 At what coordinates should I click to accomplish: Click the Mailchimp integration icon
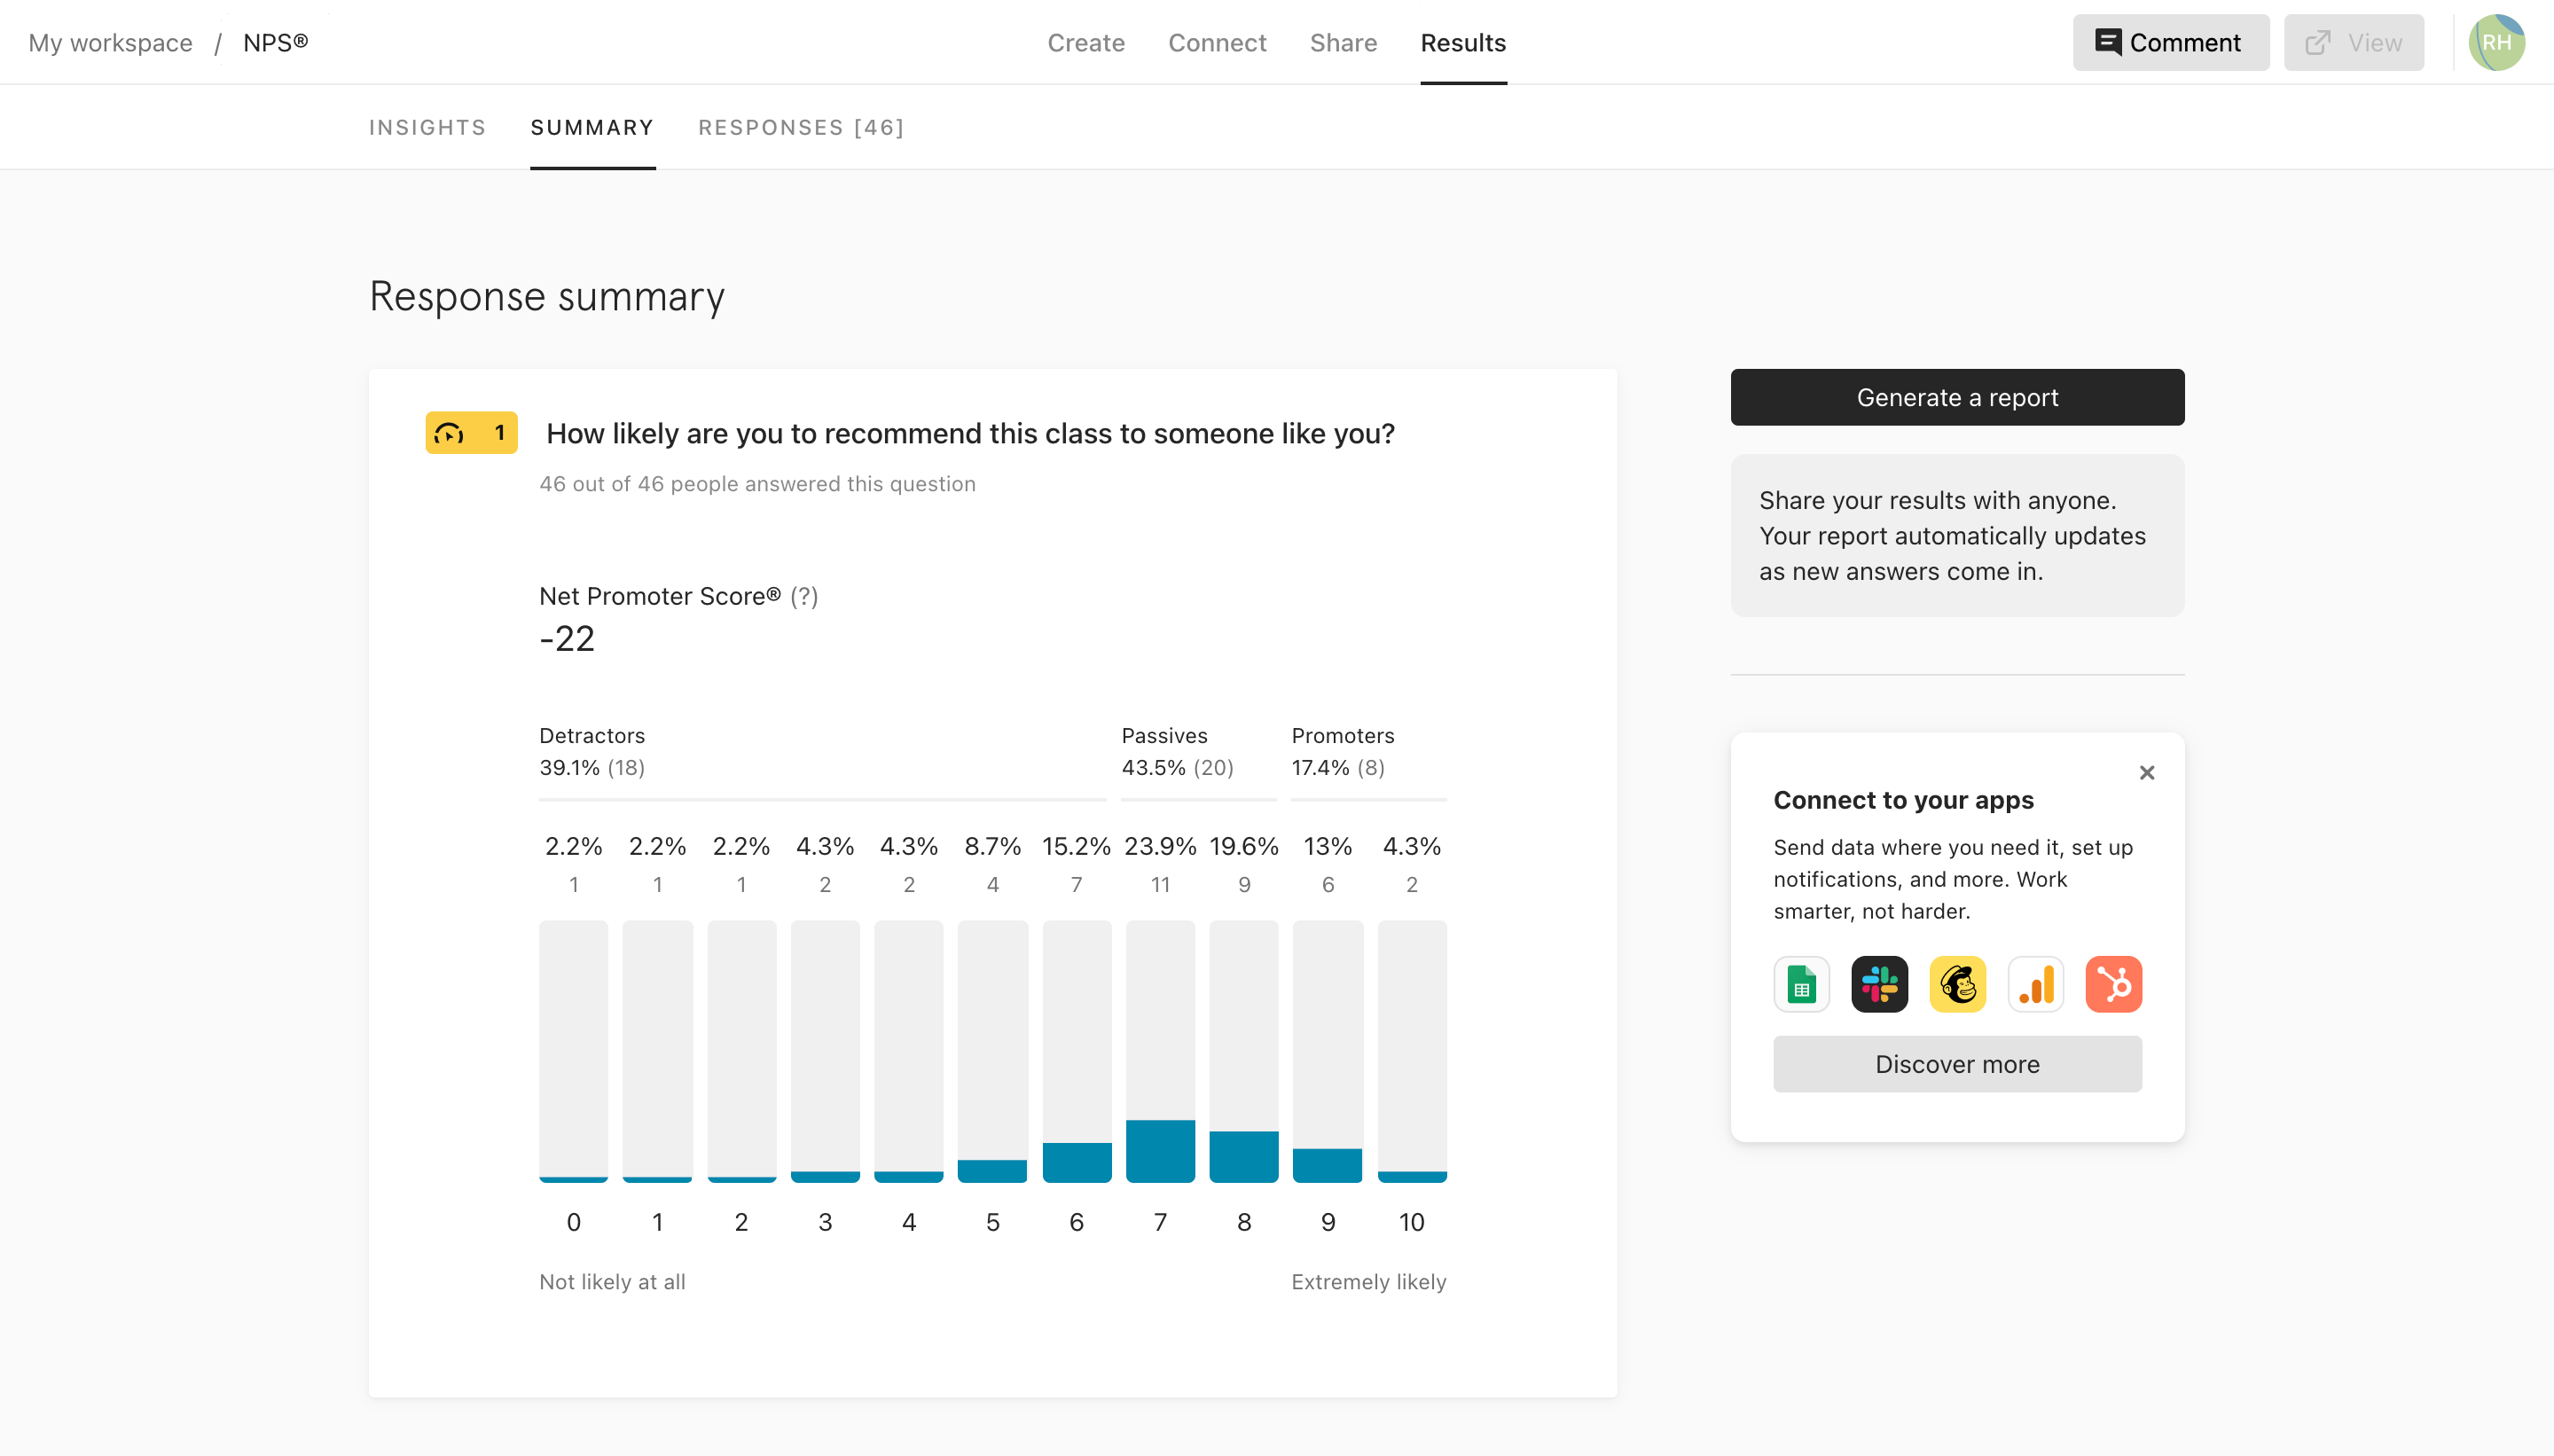pyautogui.click(x=1955, y=982)
